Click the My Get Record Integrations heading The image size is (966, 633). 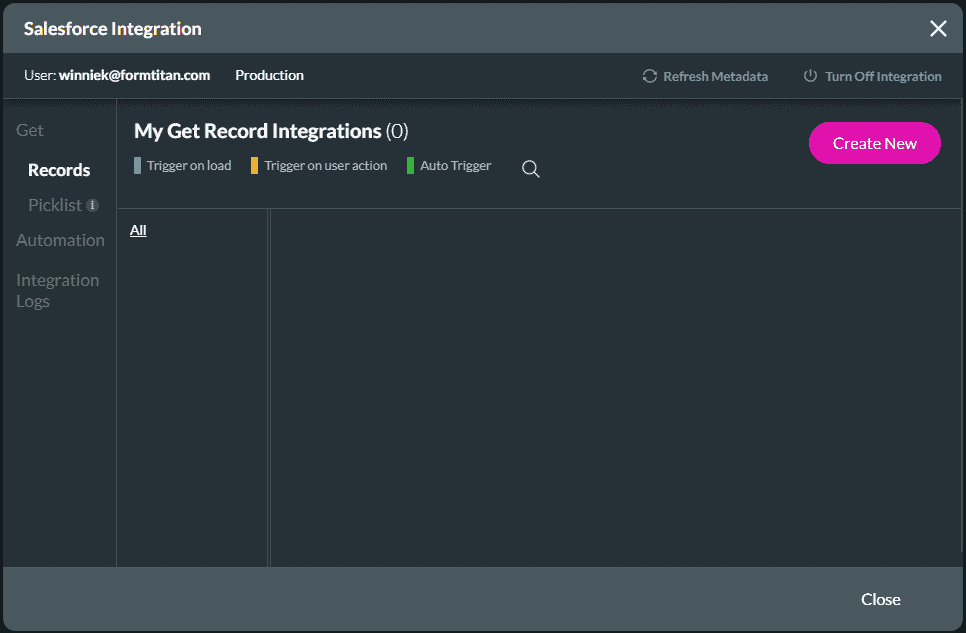(257, 131)
